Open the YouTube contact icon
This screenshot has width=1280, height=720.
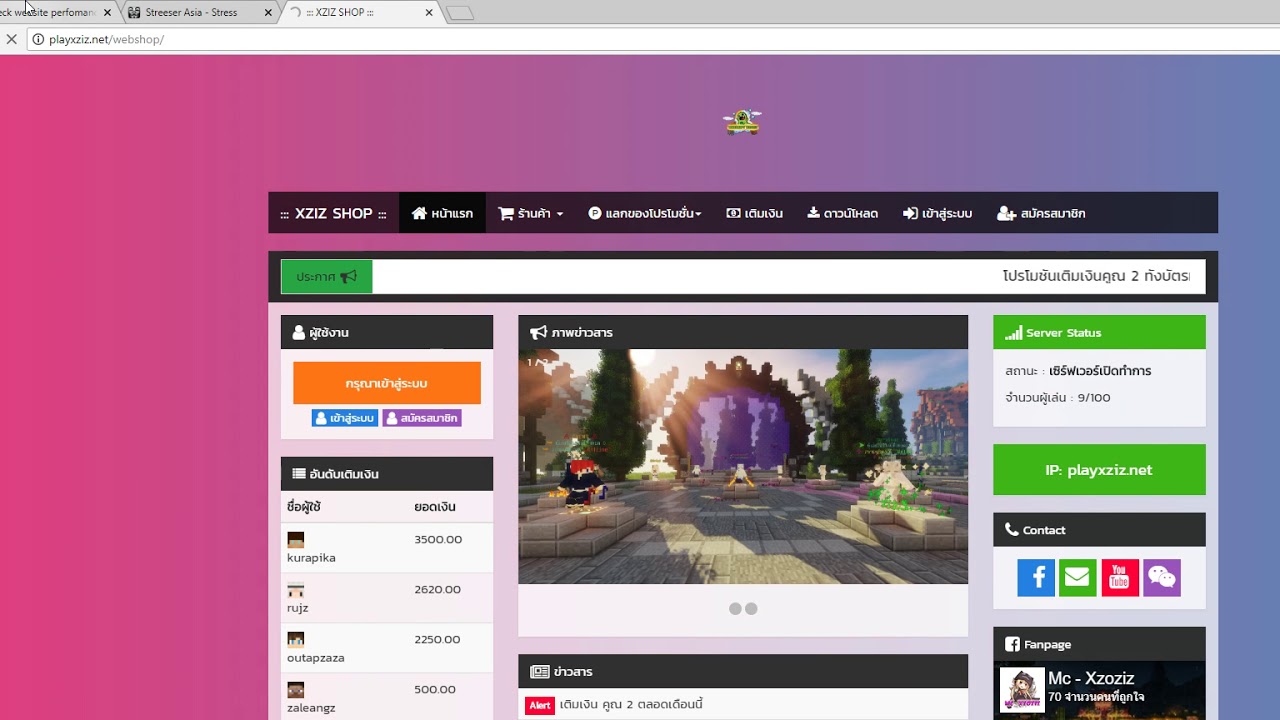[1120, 578]
